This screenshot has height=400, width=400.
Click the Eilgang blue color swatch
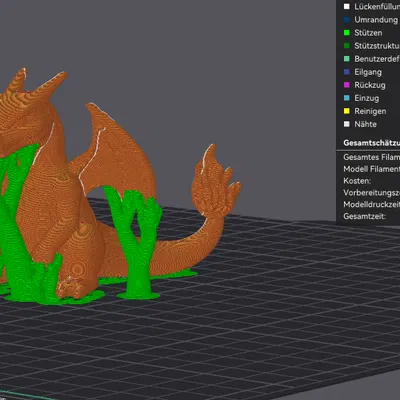[x=347, y=72]
